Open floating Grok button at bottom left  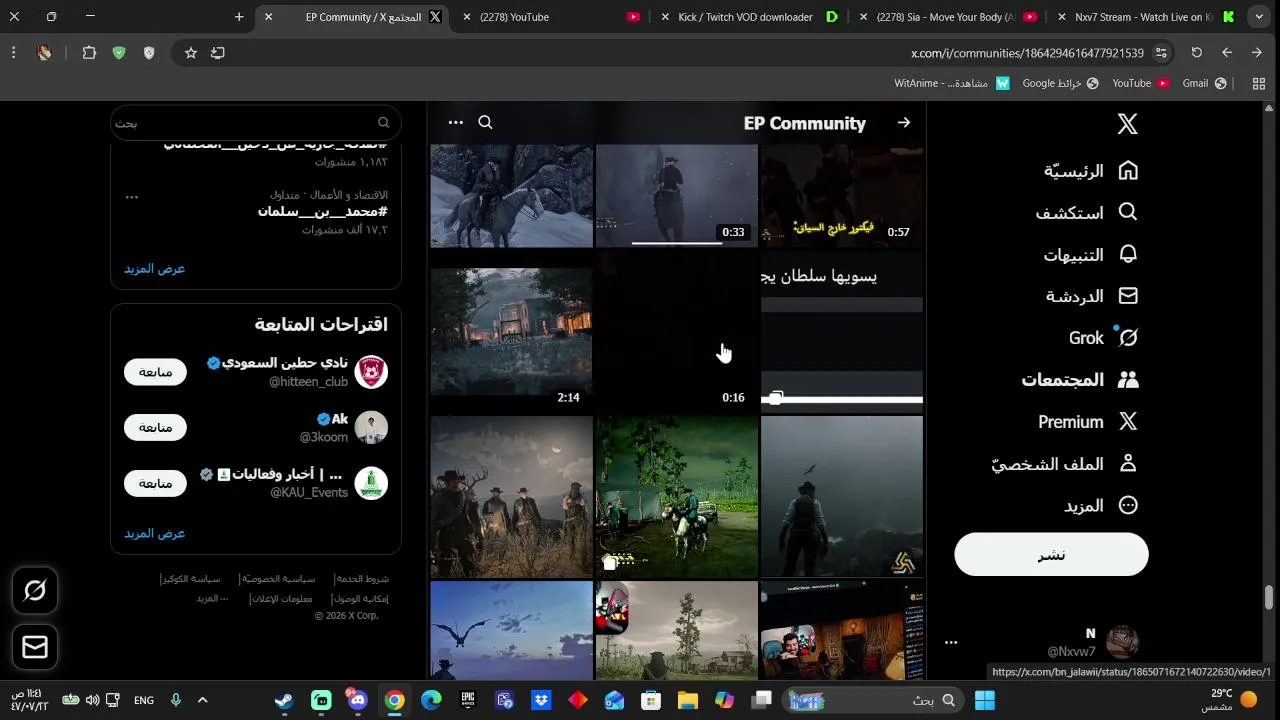point(35,591)
